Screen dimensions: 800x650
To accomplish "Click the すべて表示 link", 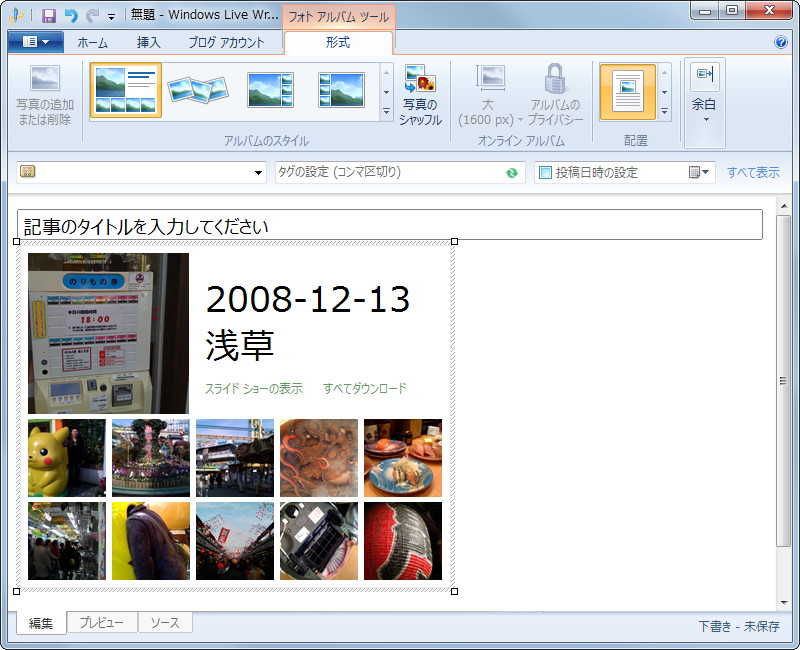I will pos(752,171).
